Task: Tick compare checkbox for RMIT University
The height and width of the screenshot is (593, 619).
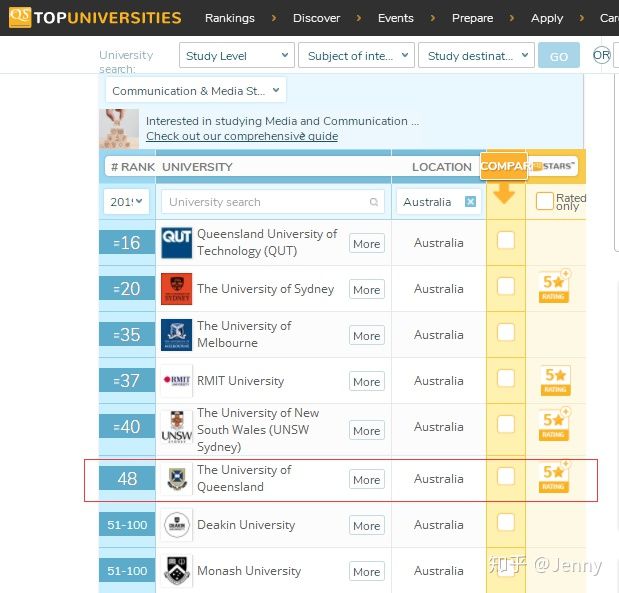Action: click(506, 378)
